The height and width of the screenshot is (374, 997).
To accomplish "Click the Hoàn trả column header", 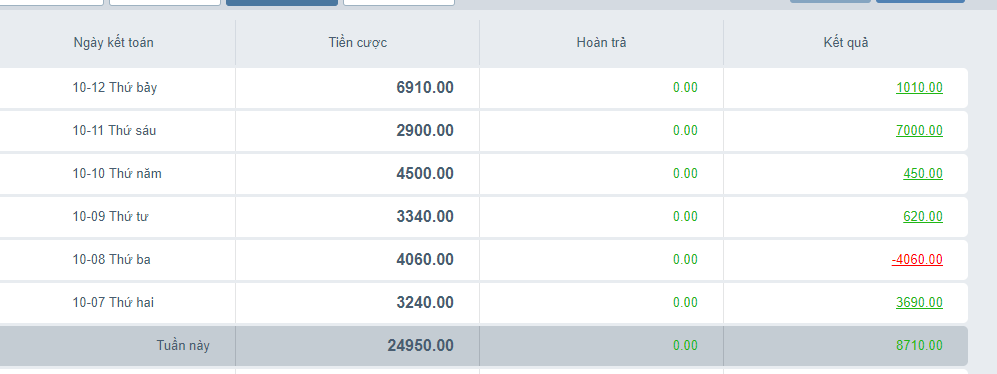I will coord(601,43).
